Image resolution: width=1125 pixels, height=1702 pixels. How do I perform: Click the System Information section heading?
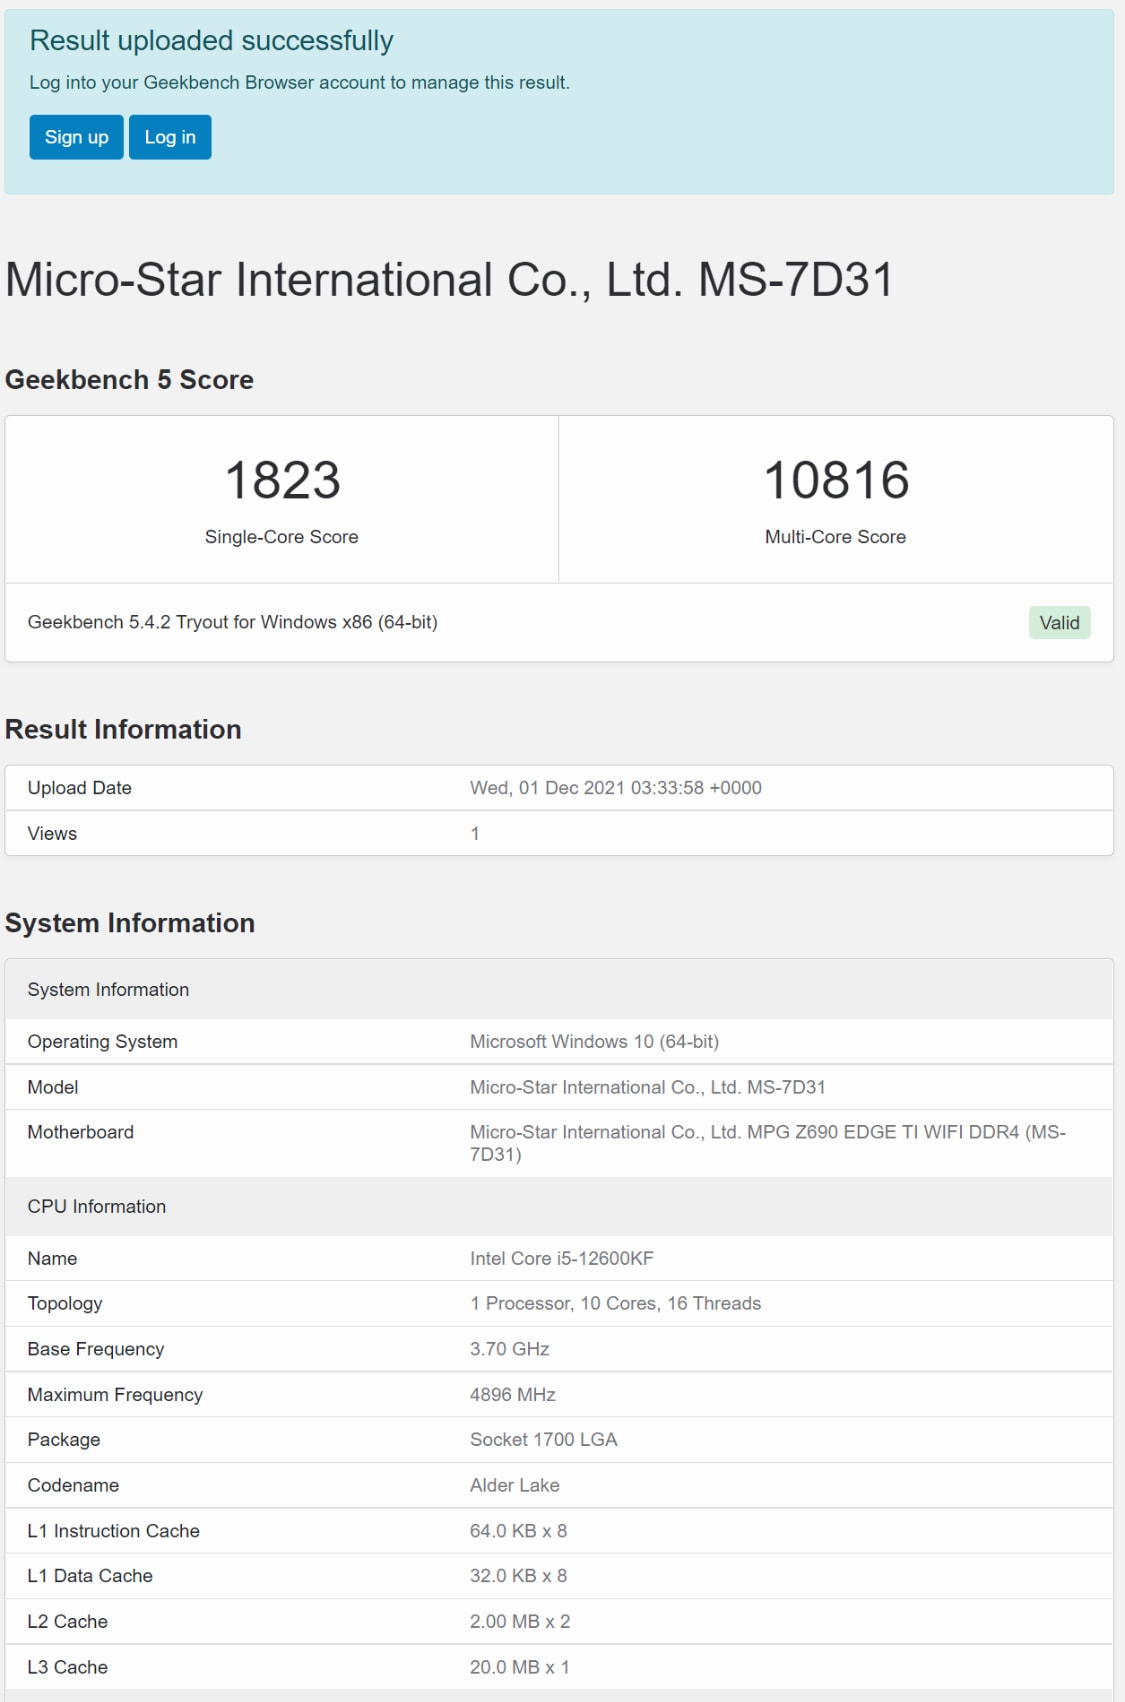(x=130, y=923)
